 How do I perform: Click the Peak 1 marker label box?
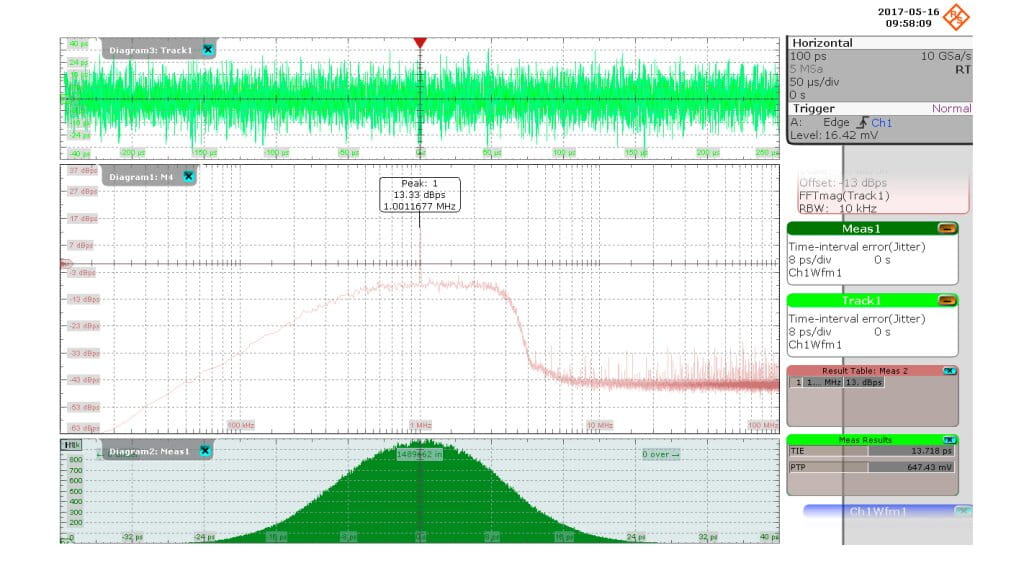pos(419,194)
